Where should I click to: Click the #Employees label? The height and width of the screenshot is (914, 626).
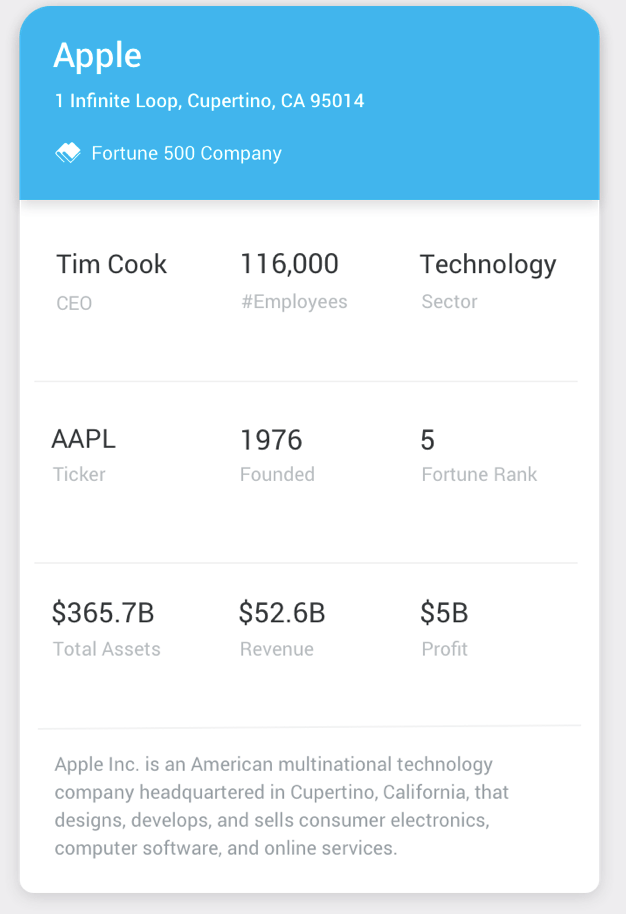pyautogui.click(x=294, y=302)
